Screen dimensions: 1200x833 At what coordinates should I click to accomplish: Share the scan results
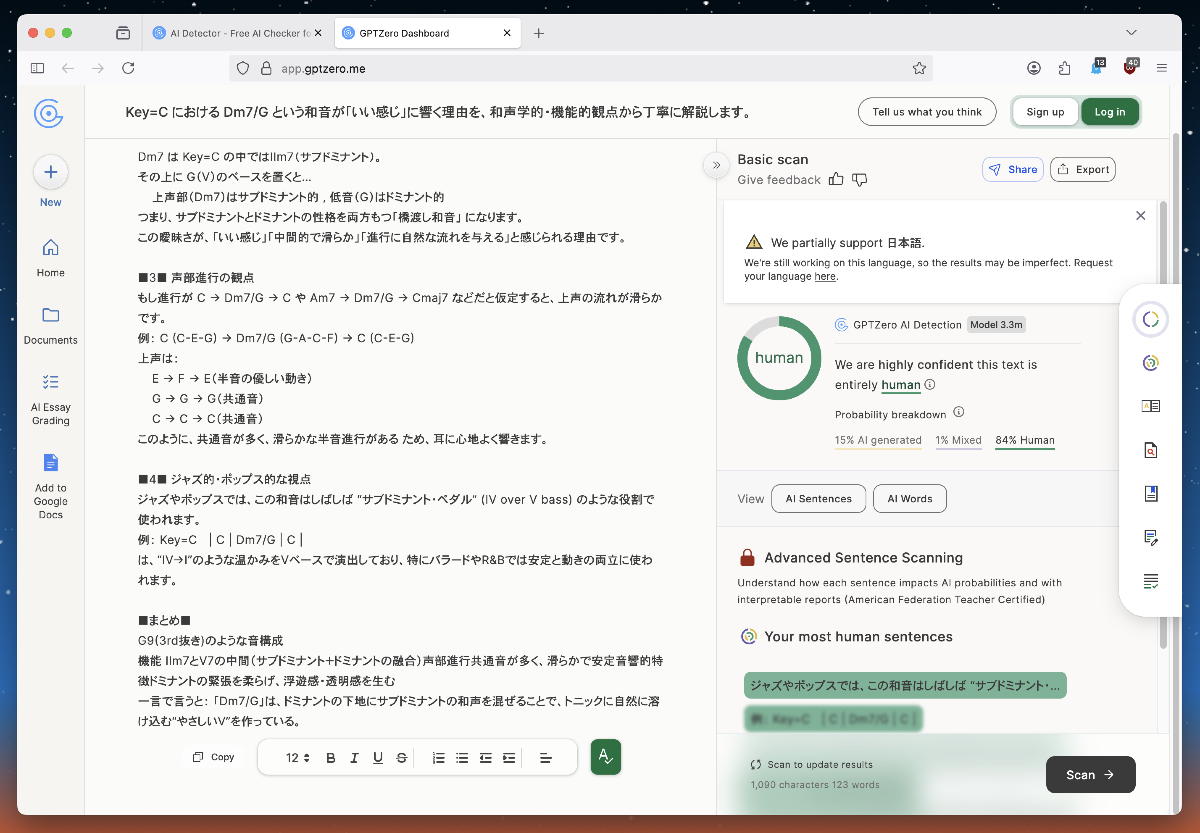pos(1012,169)
